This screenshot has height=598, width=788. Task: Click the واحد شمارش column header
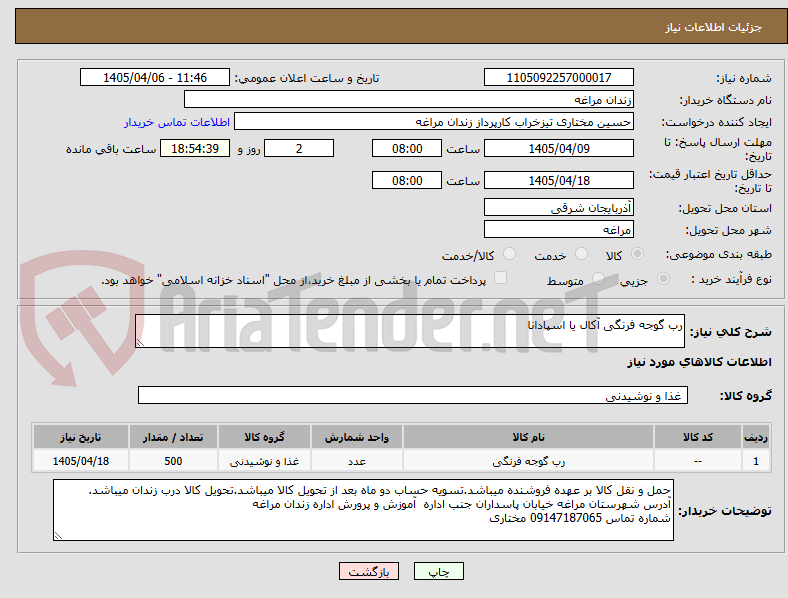(357, 437)
